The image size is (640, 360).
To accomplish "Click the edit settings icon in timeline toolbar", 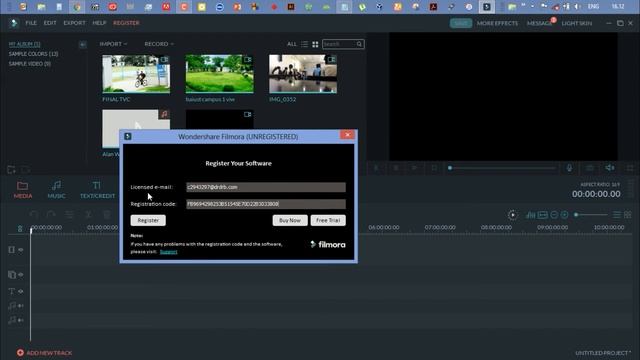I will click(69, 214).
